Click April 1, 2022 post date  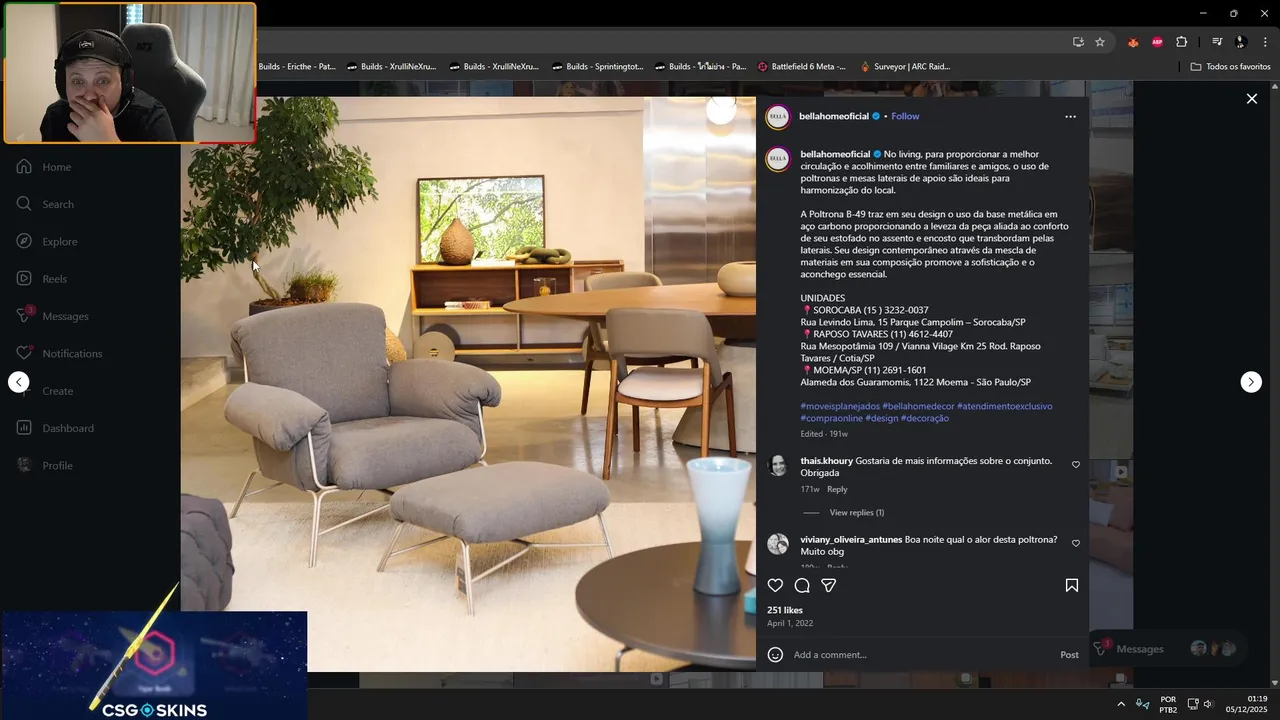tap(790, 623)
